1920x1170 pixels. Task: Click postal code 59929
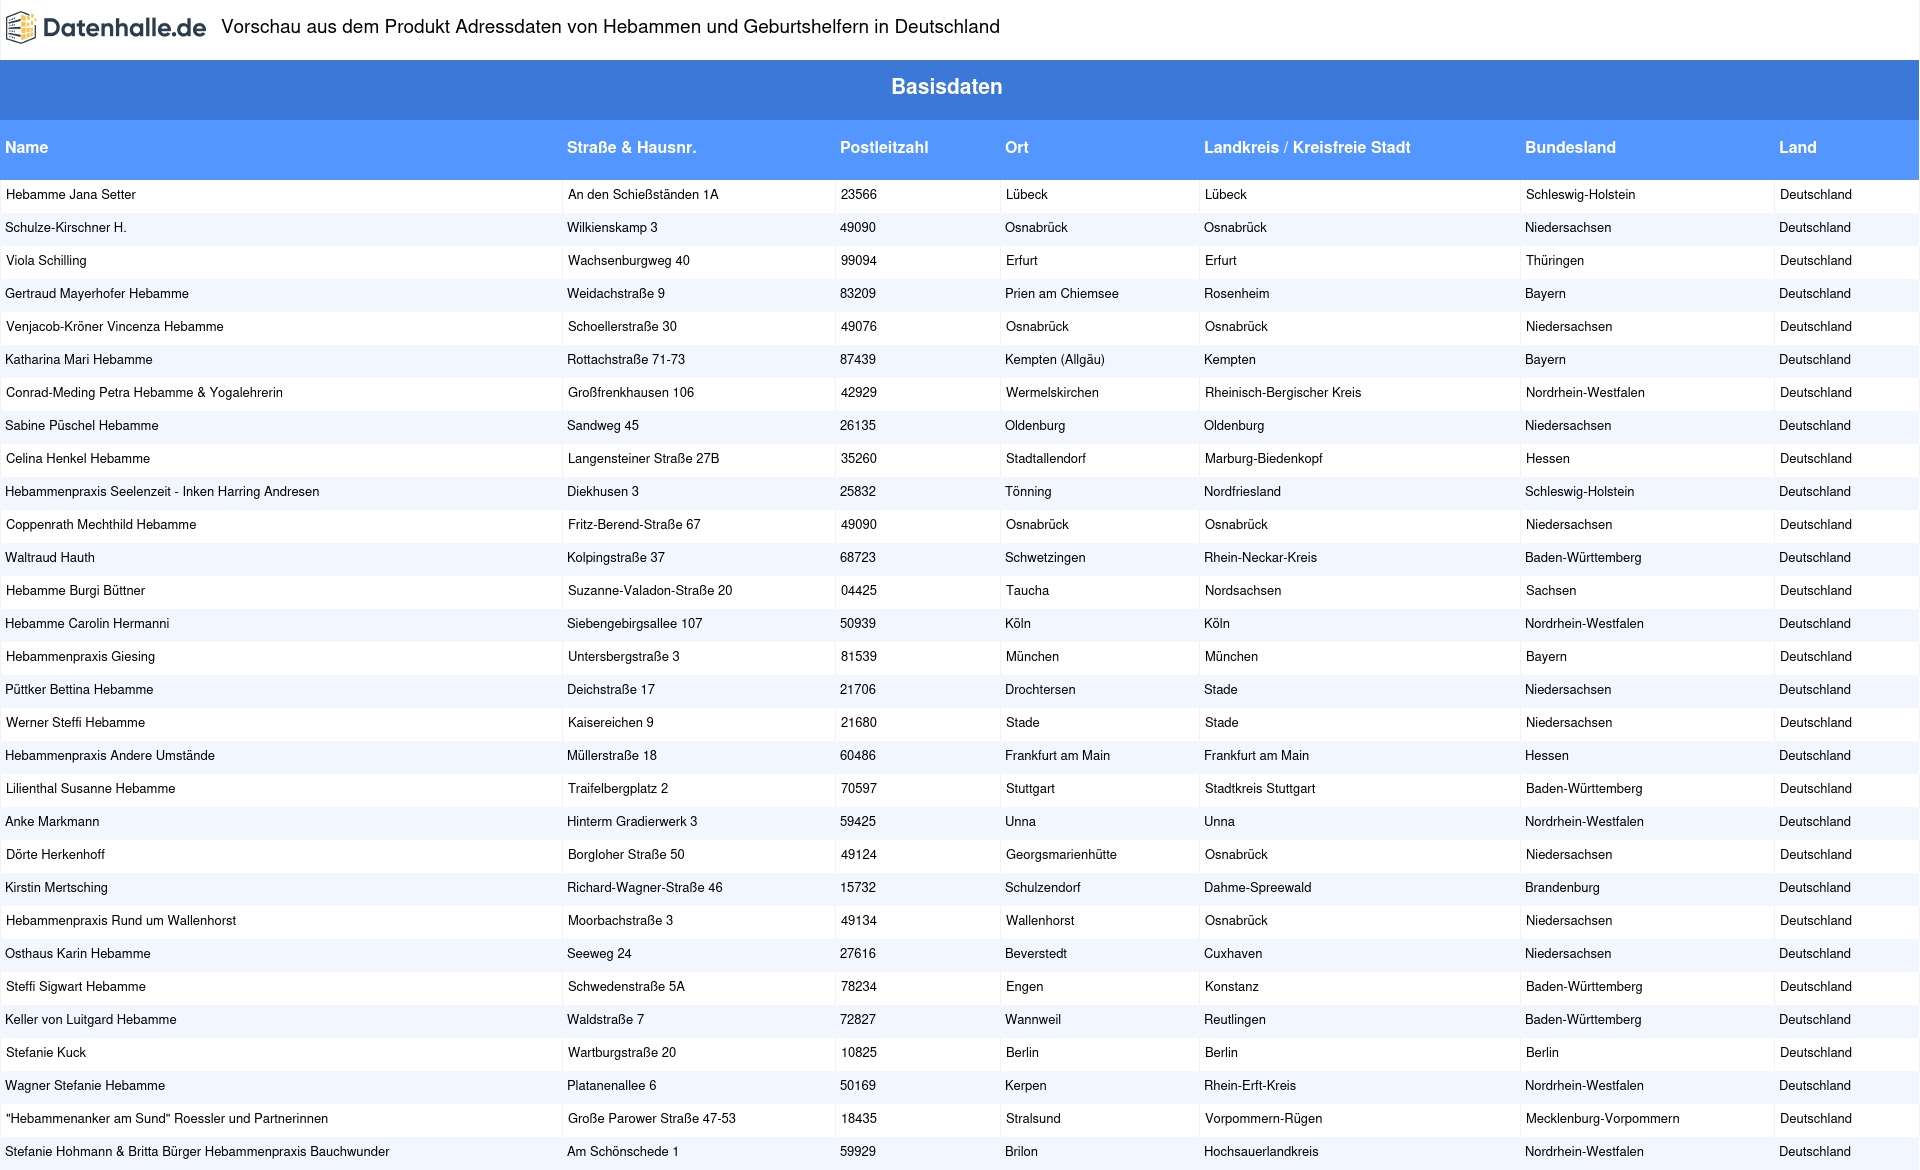tap(858, 1152)
